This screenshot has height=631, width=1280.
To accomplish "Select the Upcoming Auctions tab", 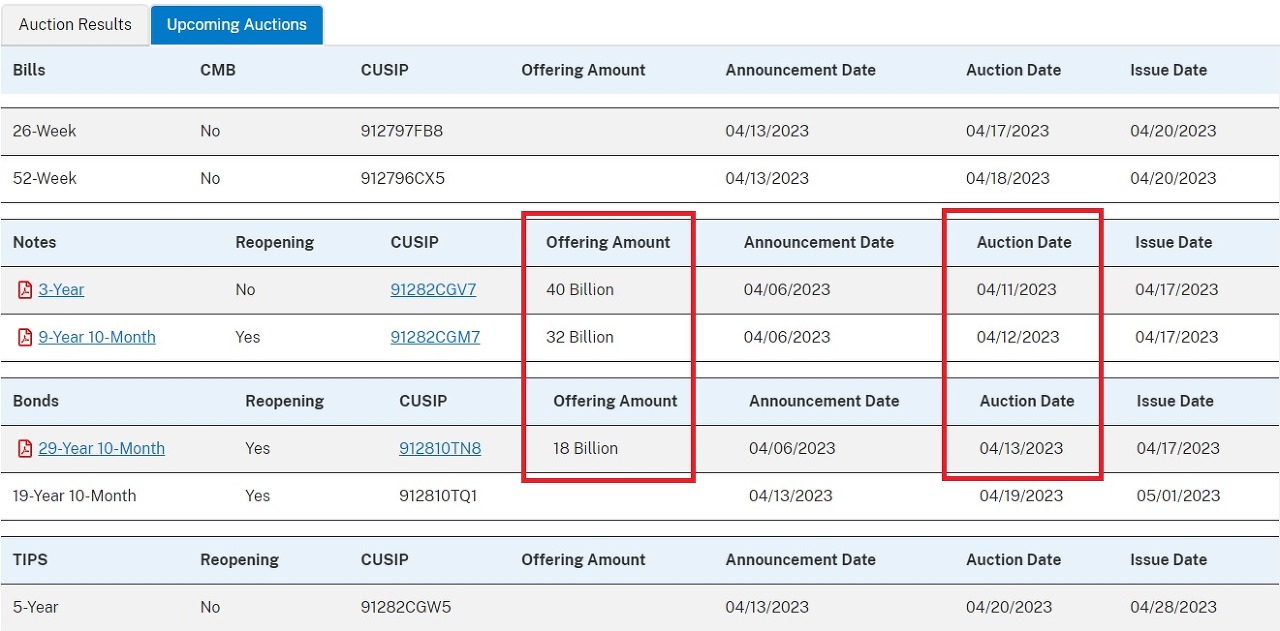I will [x=237, y=24].
